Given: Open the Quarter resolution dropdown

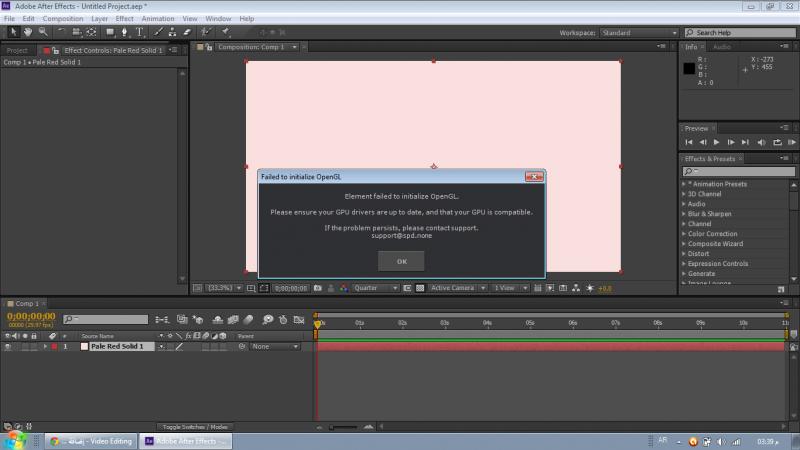Looking at the screenshot, I should [376, 288].
